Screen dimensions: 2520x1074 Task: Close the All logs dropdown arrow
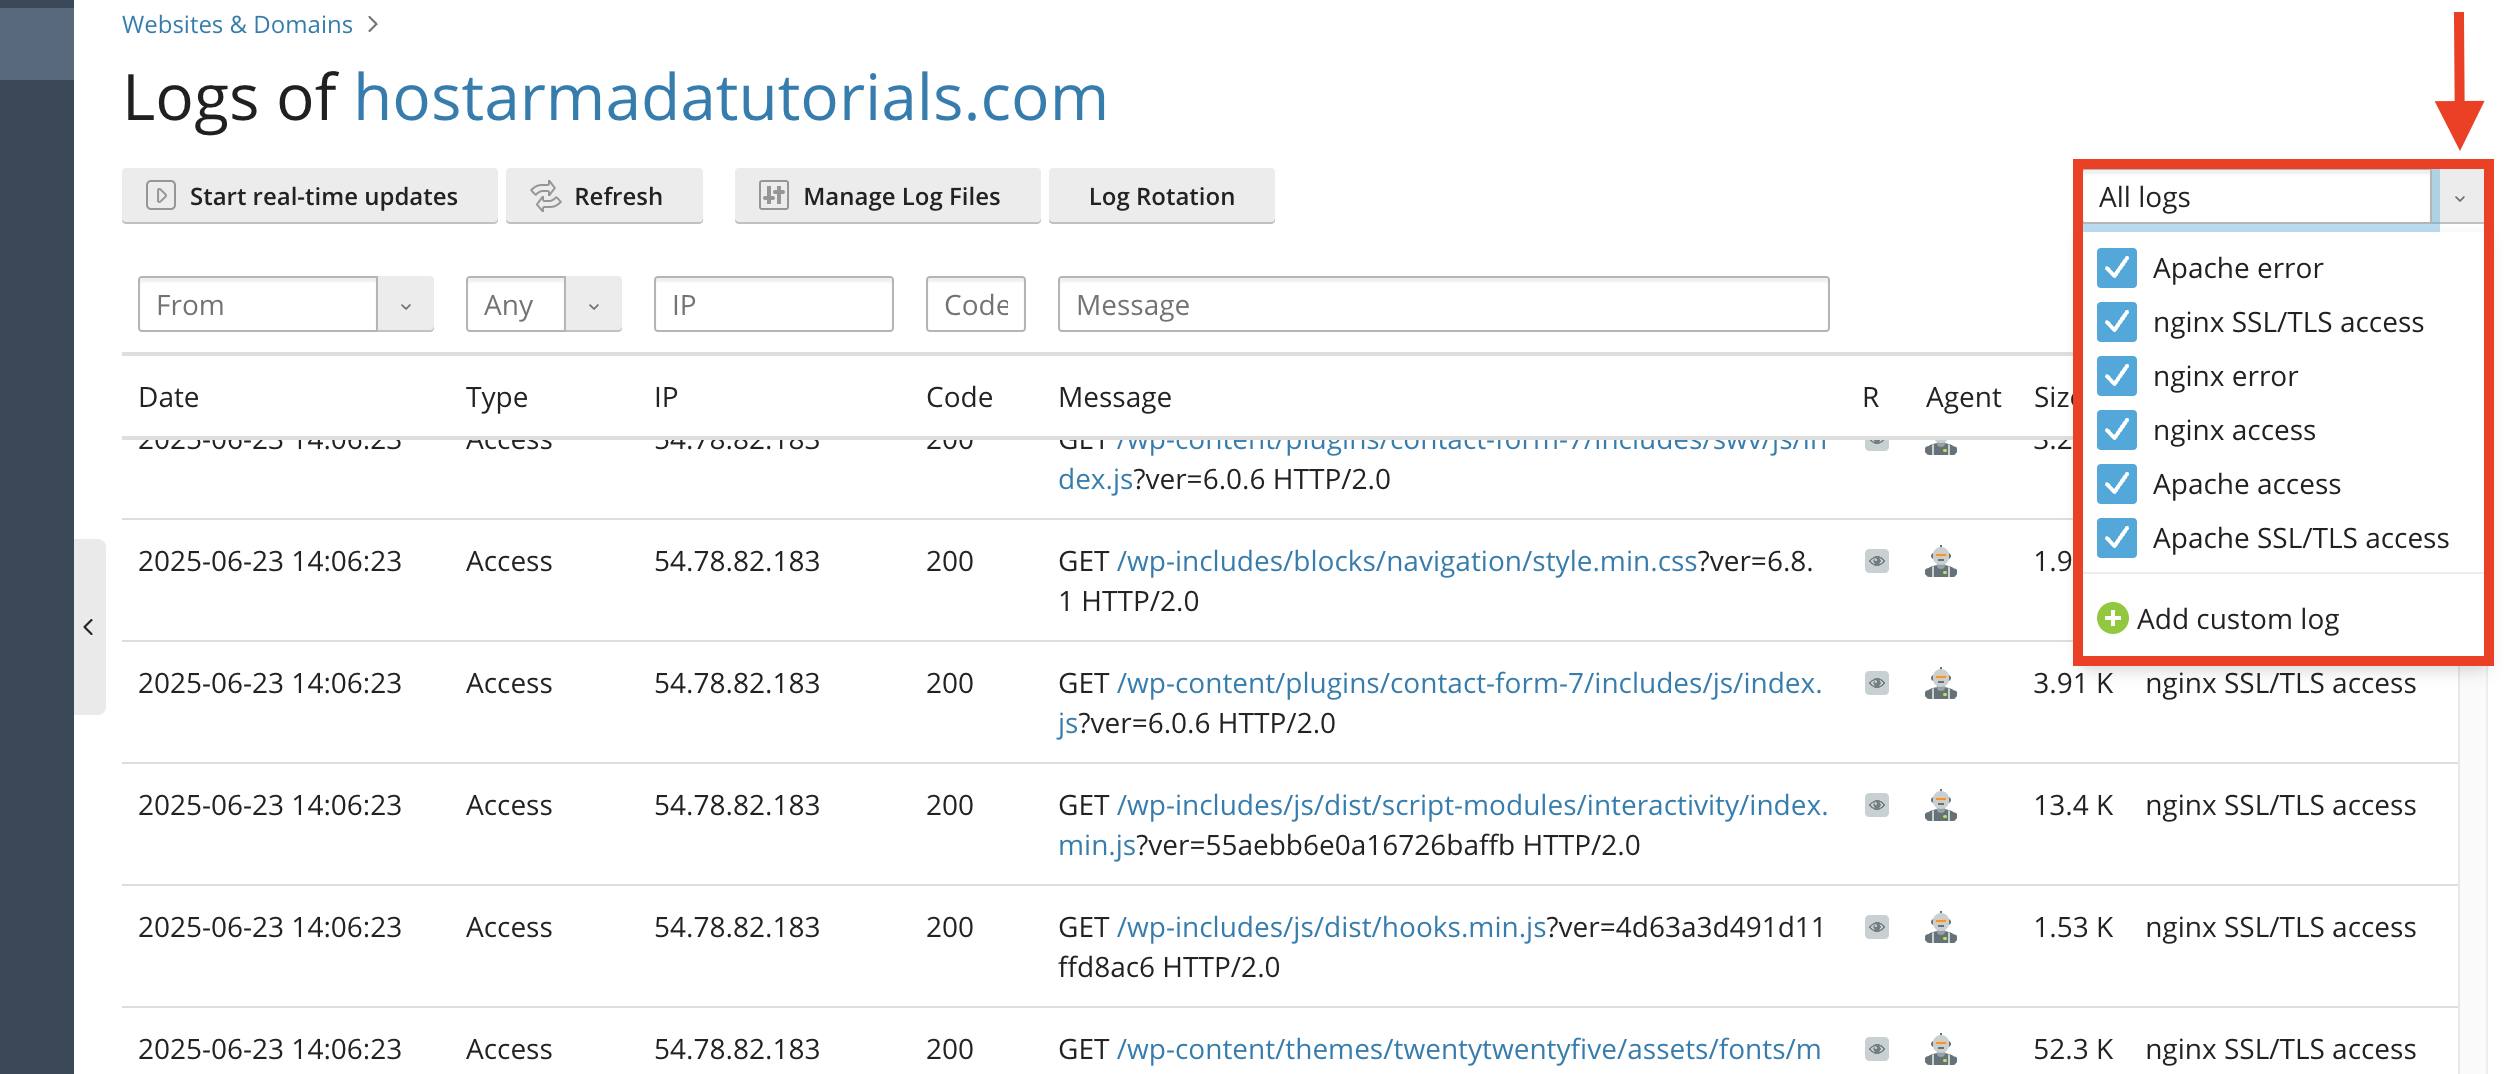(x=2459, y=198)
